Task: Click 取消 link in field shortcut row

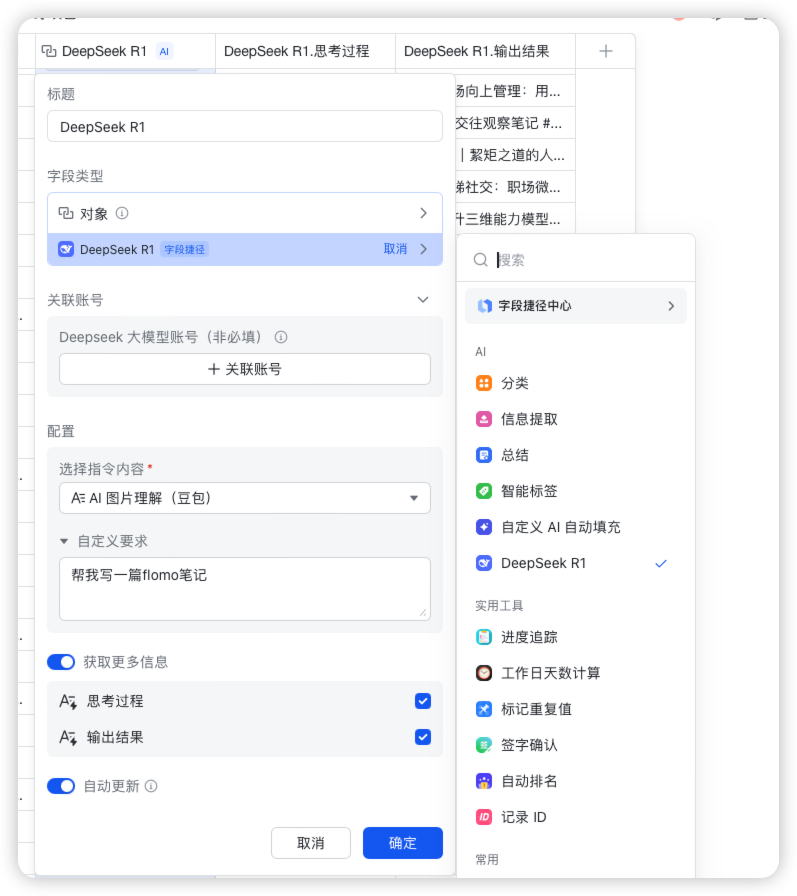Action: point(395,249)
